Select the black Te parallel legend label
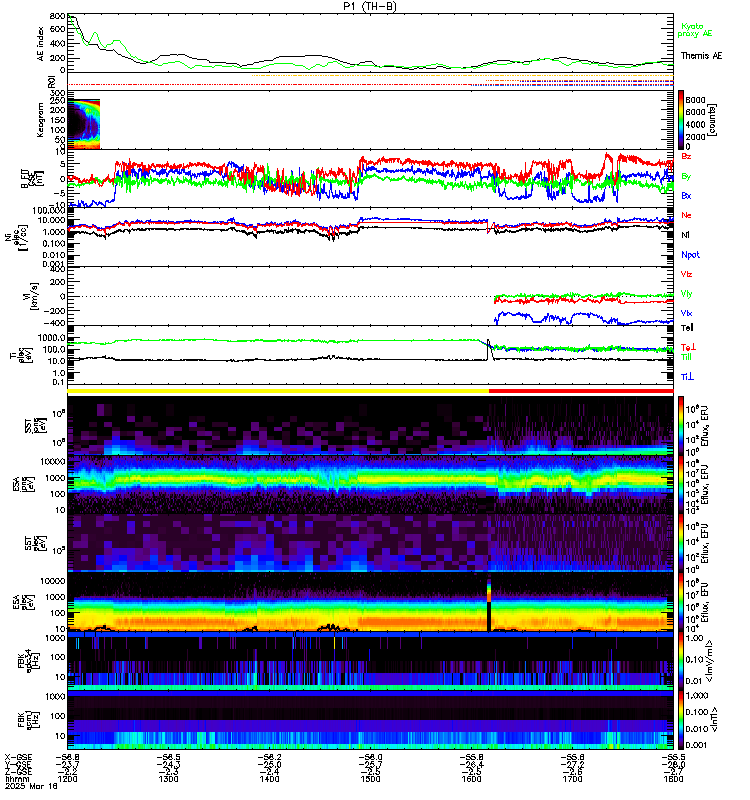The height and width of the screenshot is (800, 750). [x=687, y=328]
